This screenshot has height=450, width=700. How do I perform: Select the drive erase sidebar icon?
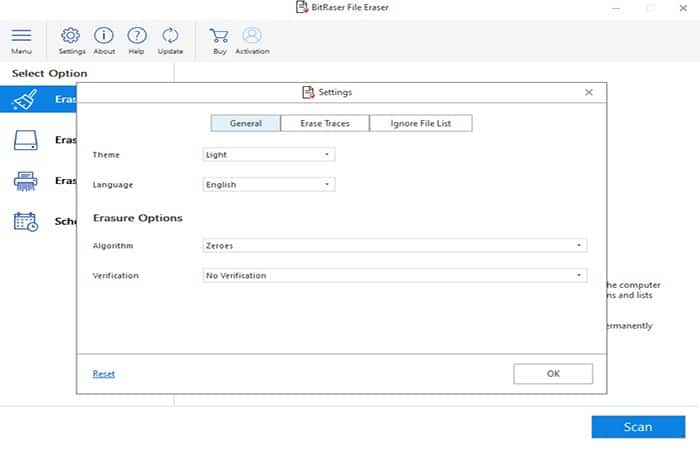[x=25, y=140]
